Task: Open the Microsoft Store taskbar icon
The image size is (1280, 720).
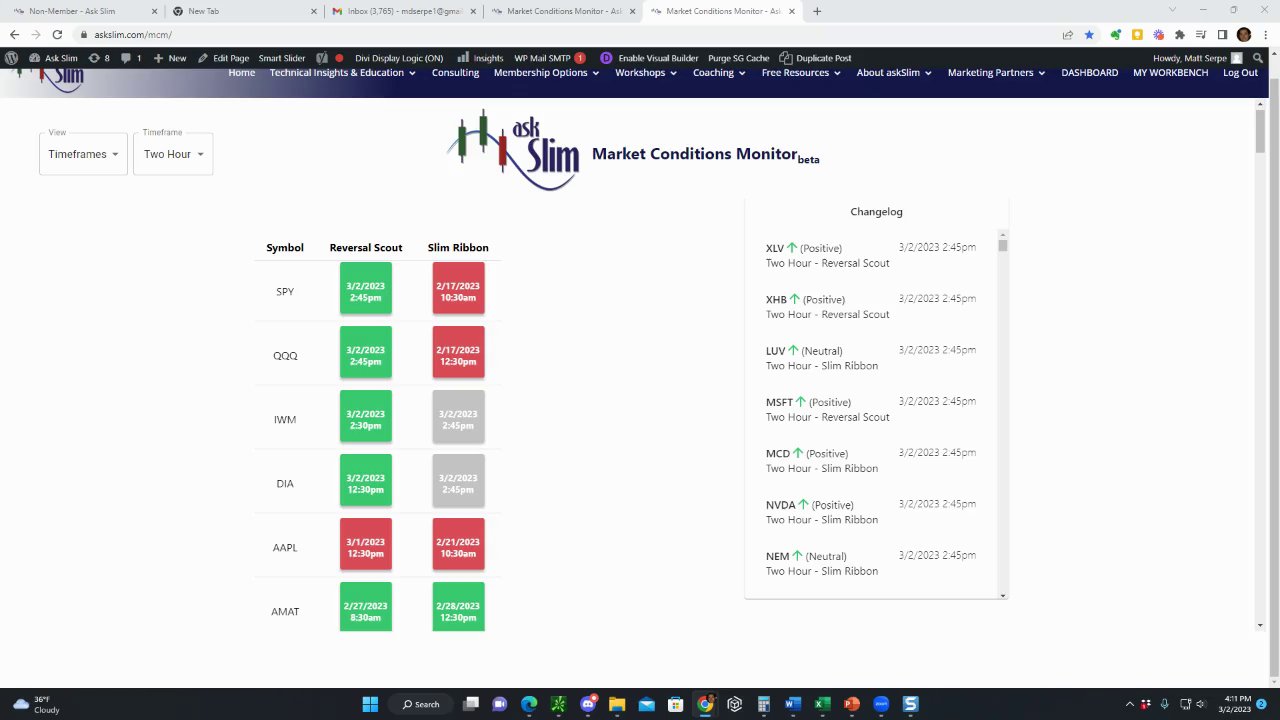Action: 676,704
